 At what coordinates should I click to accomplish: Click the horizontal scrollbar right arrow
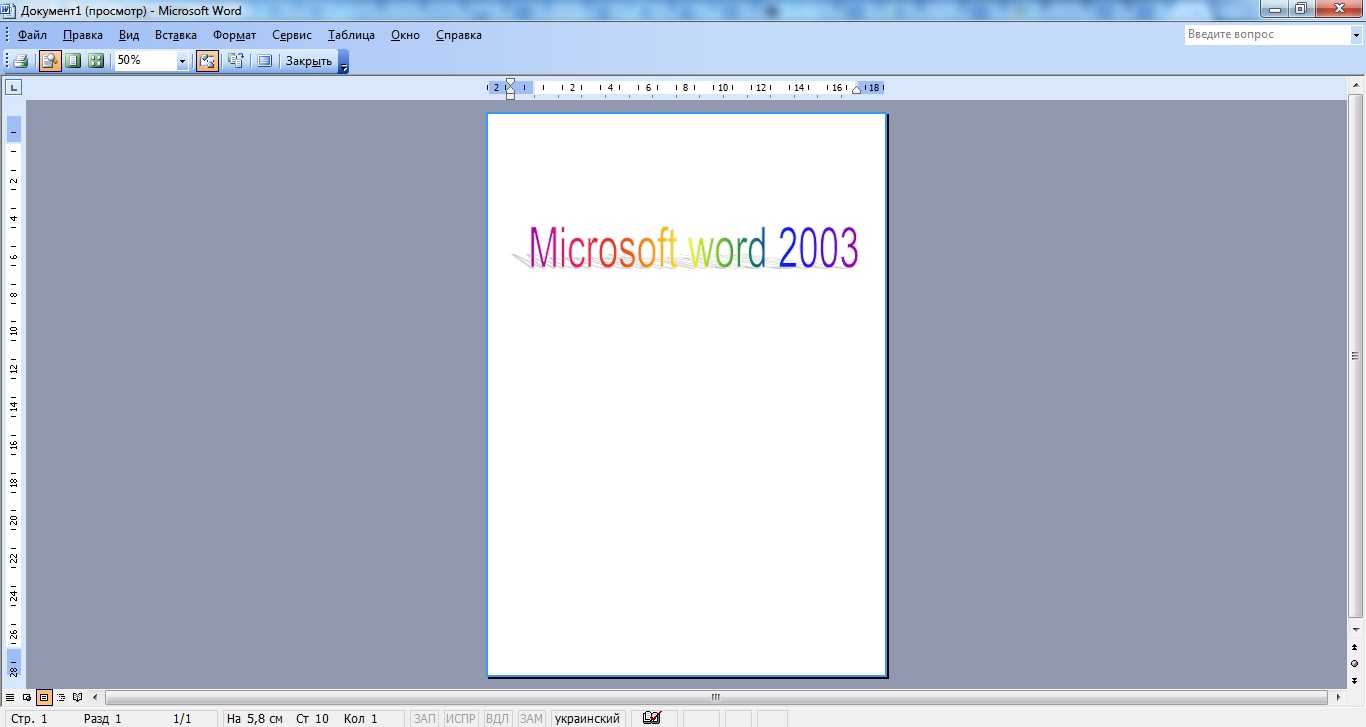click(1338, 697)
